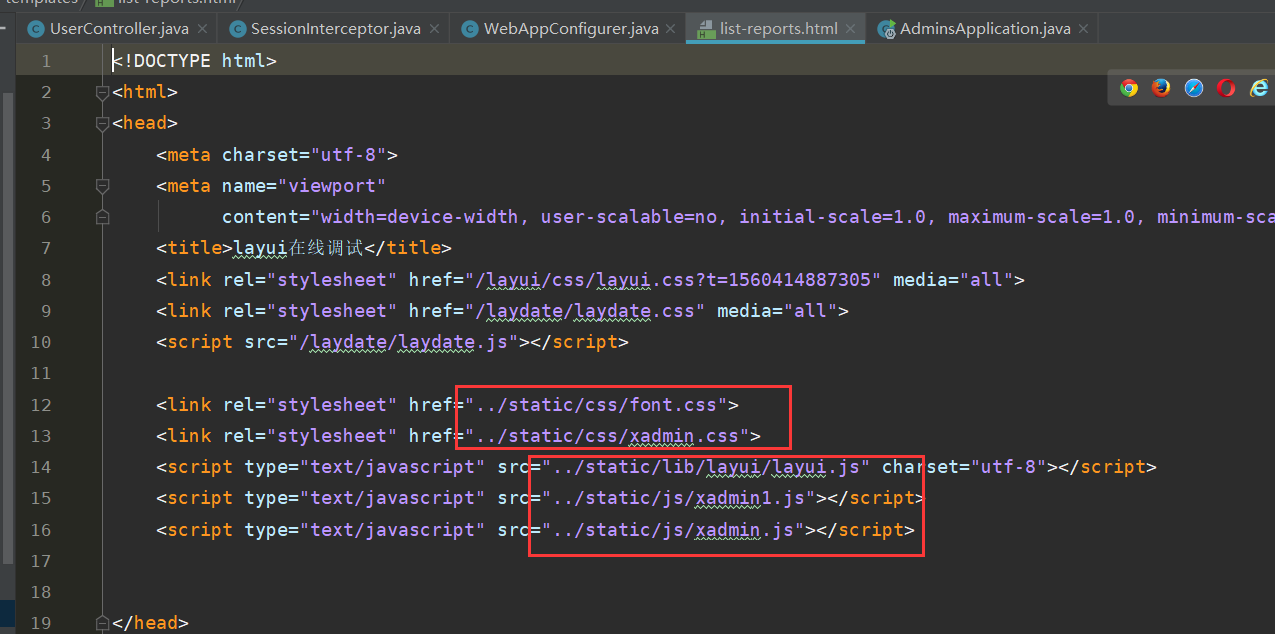
Task: Click rel="stylesheet" on line 12
Action: 310,405
